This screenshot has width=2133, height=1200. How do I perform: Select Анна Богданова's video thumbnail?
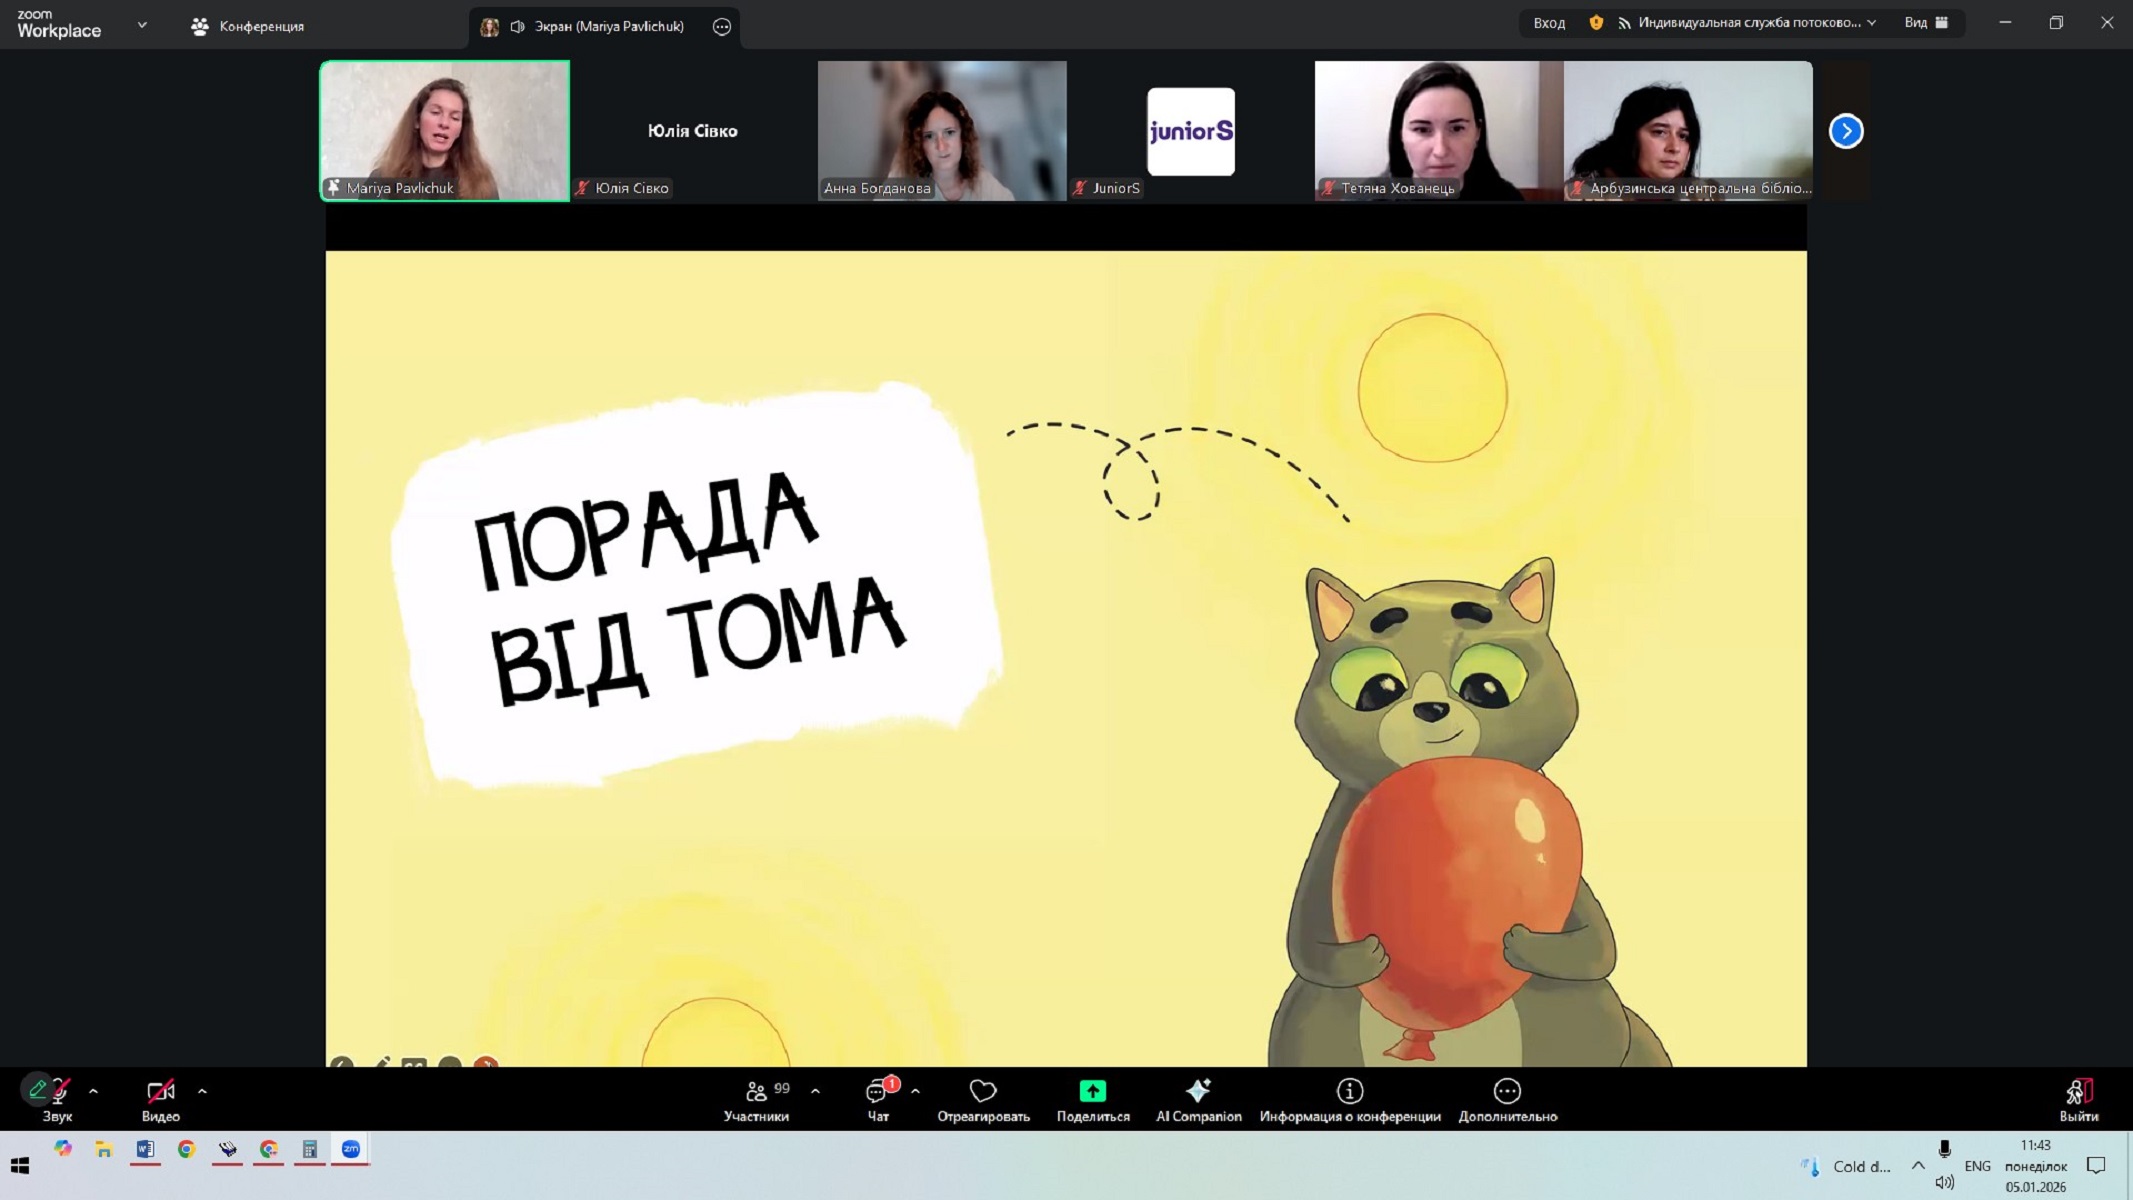click(942, 130)
